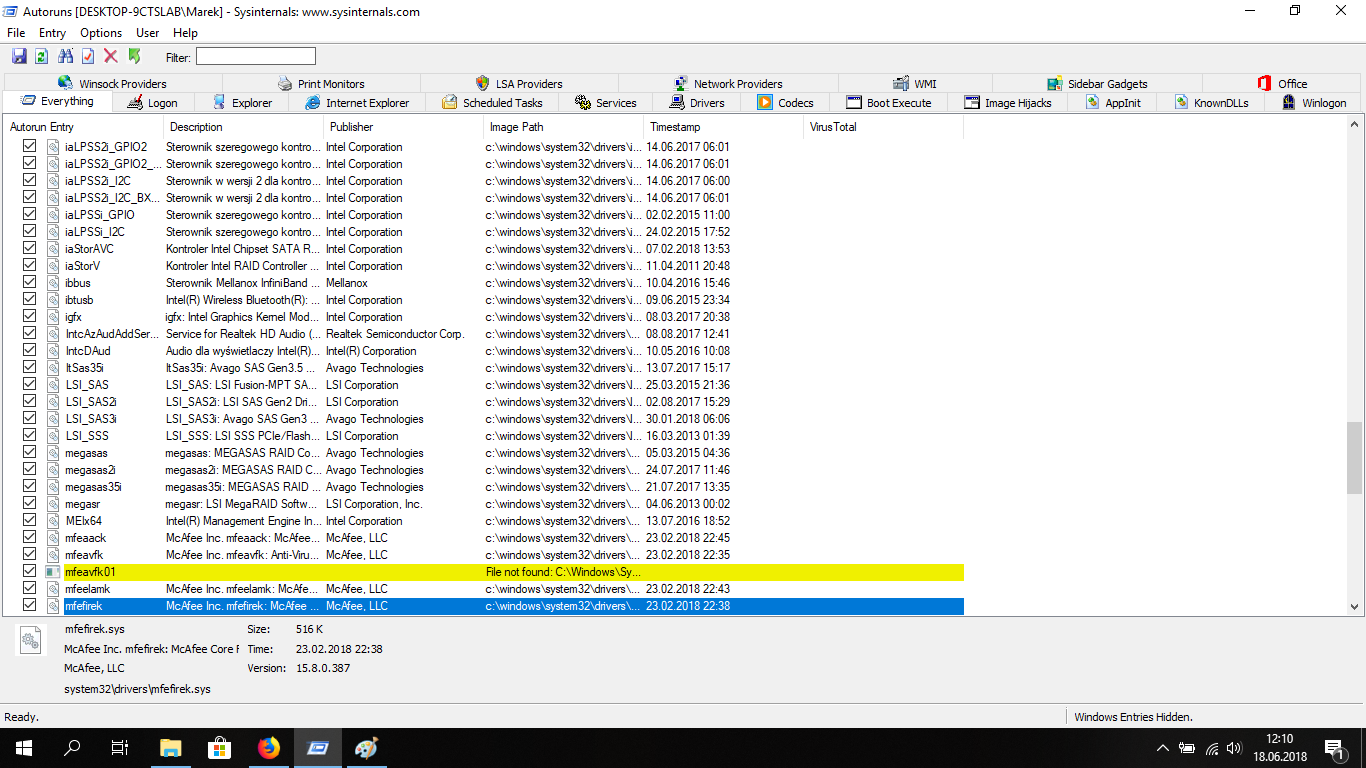Viewport: 1366px width, 768px height.
Task: Open the Action Center notifications icon
Action: tap(1334, 748)
